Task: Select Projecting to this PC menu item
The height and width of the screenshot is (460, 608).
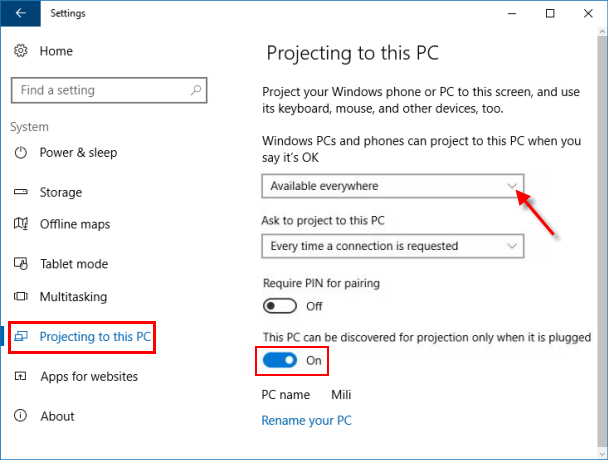Action: (95, 337)
